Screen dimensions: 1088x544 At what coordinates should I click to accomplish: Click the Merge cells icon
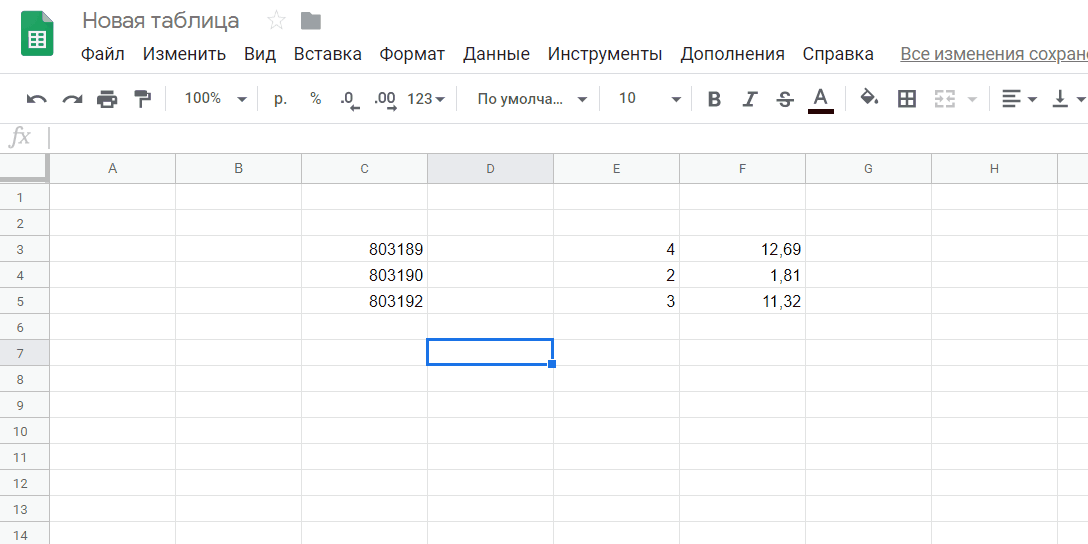(944, 99)
